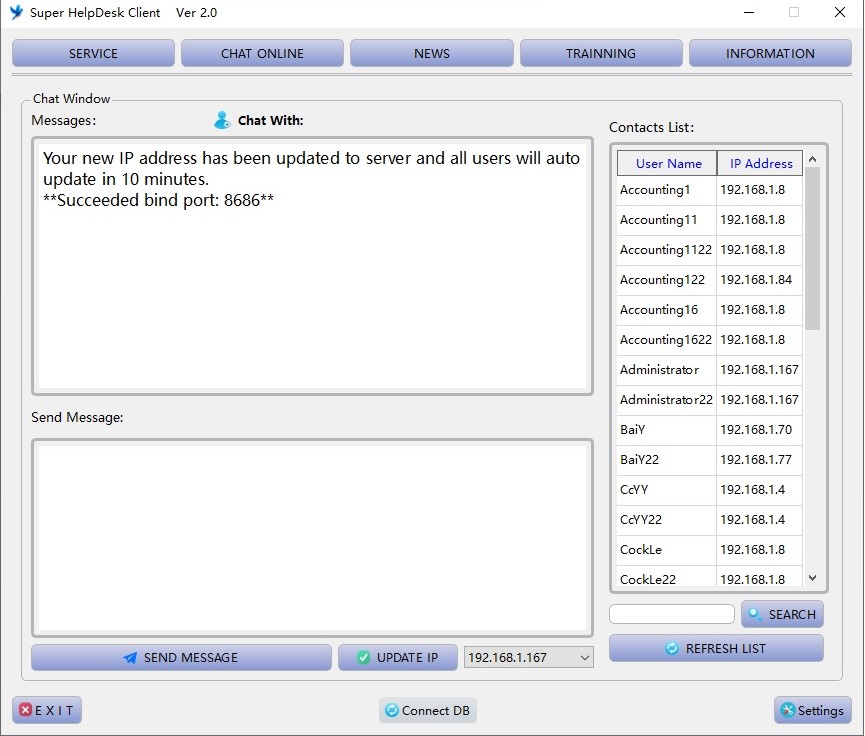Focus the contact search text field
The image size is (865, 736).
pos(671,614)
